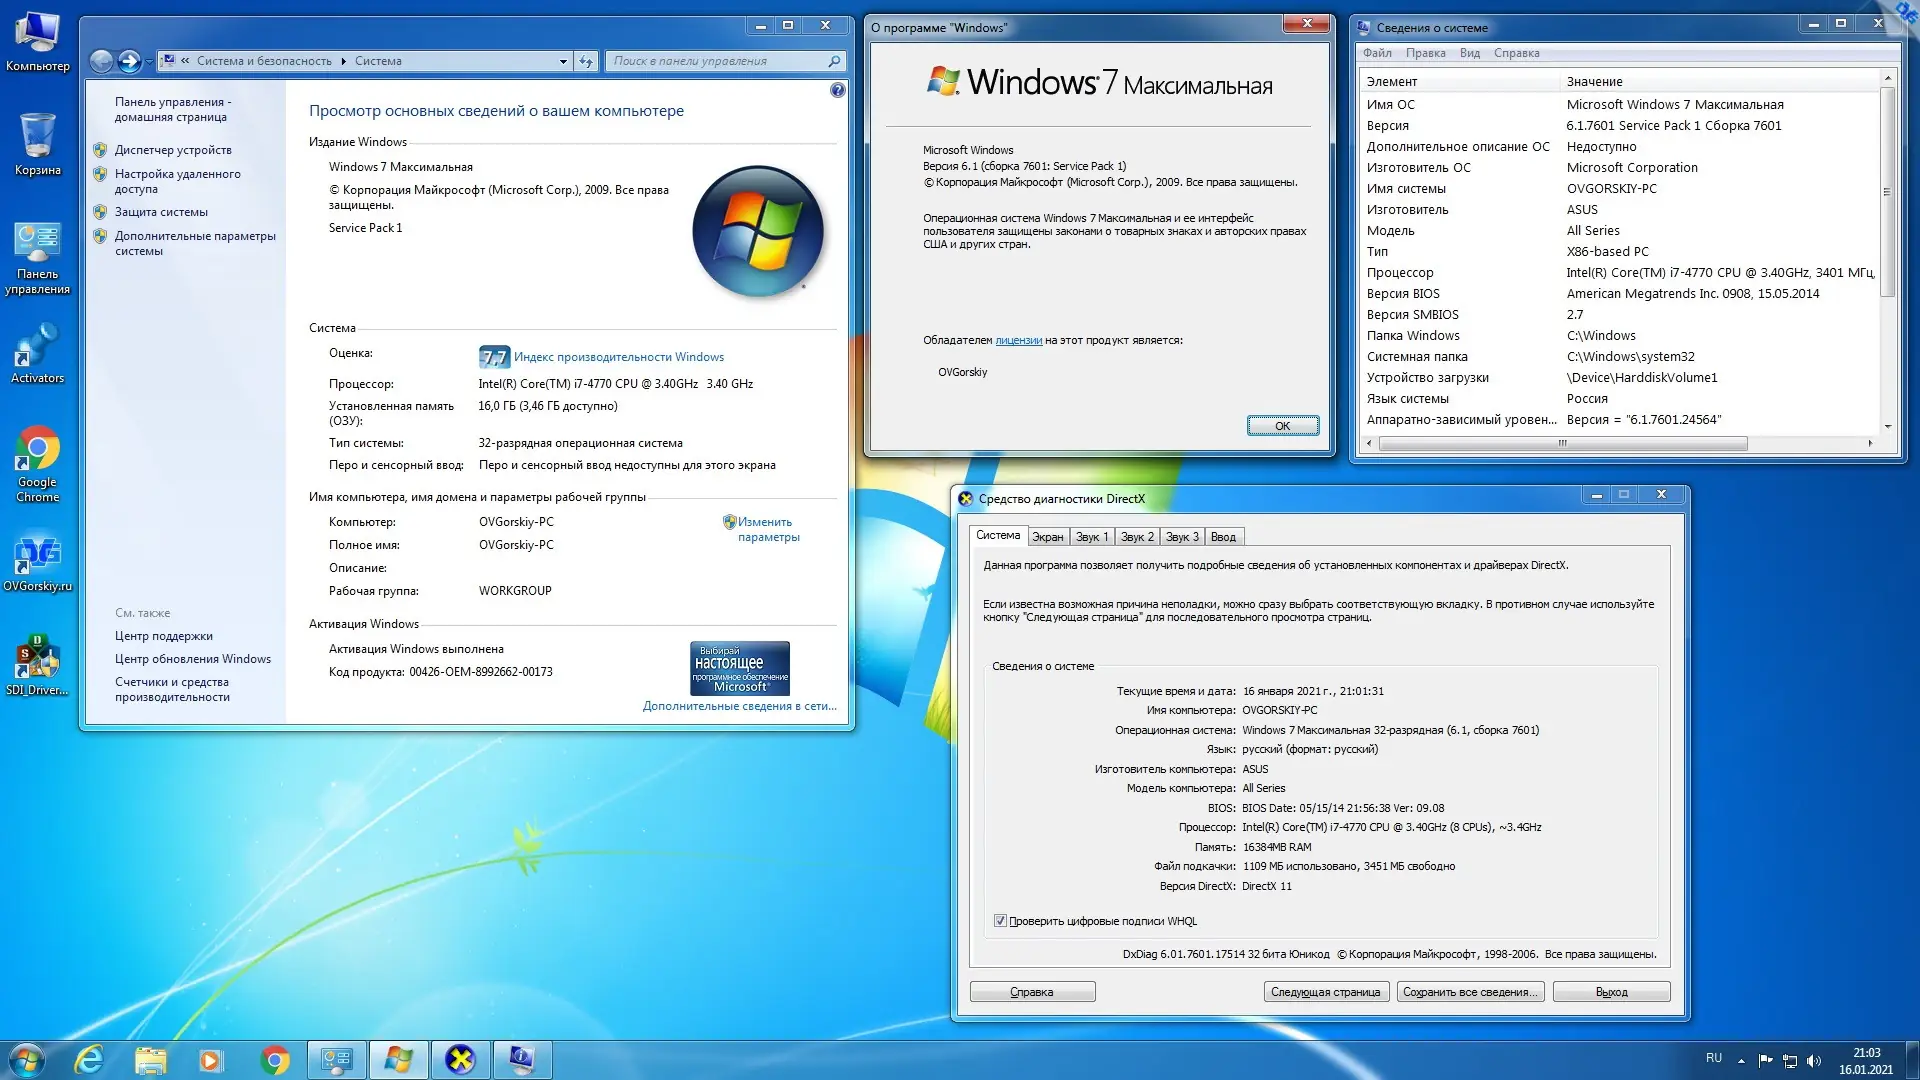Click the volume speaker tray icon
This screenshot has height=1080, width=1920.
[x=1814, y=1060]
